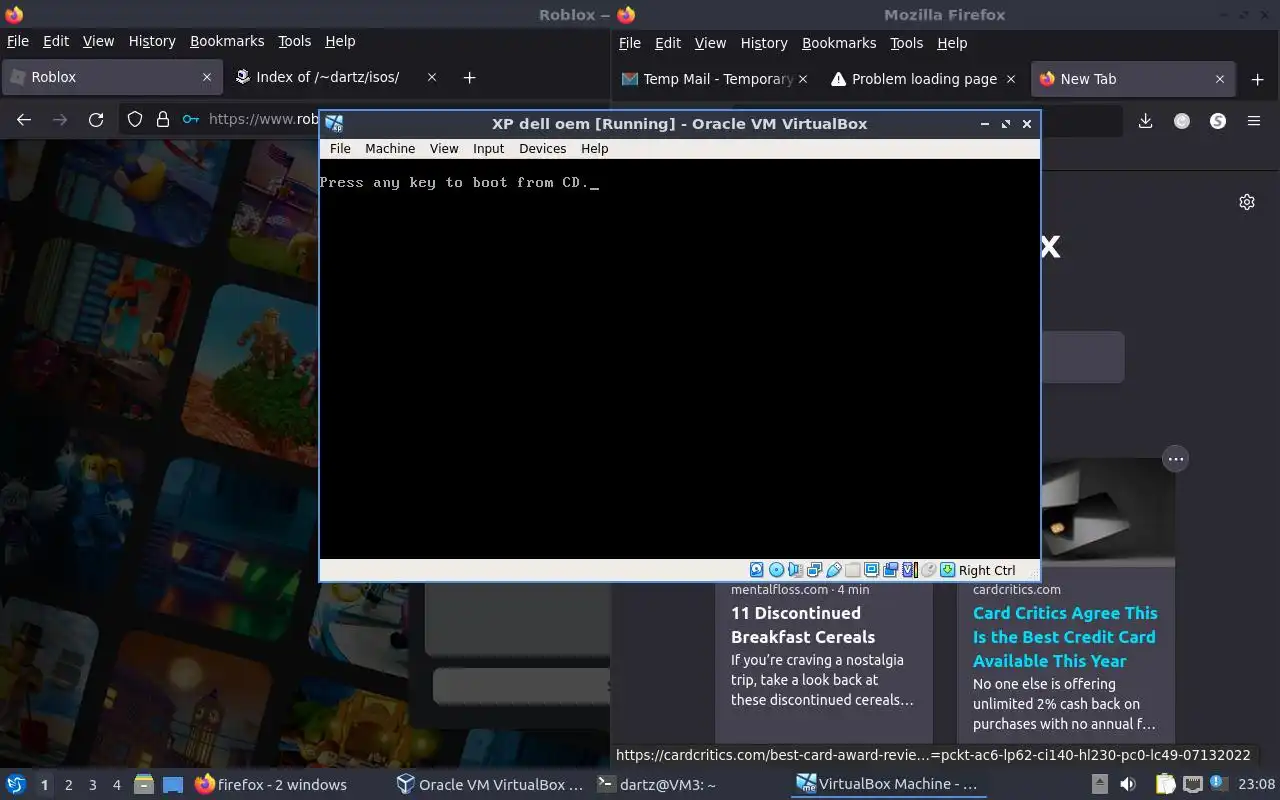The width and height of the screenshot is (1280, 800).
Task: Open the Firefox application hamburger menu
Action: (1254, 121)
